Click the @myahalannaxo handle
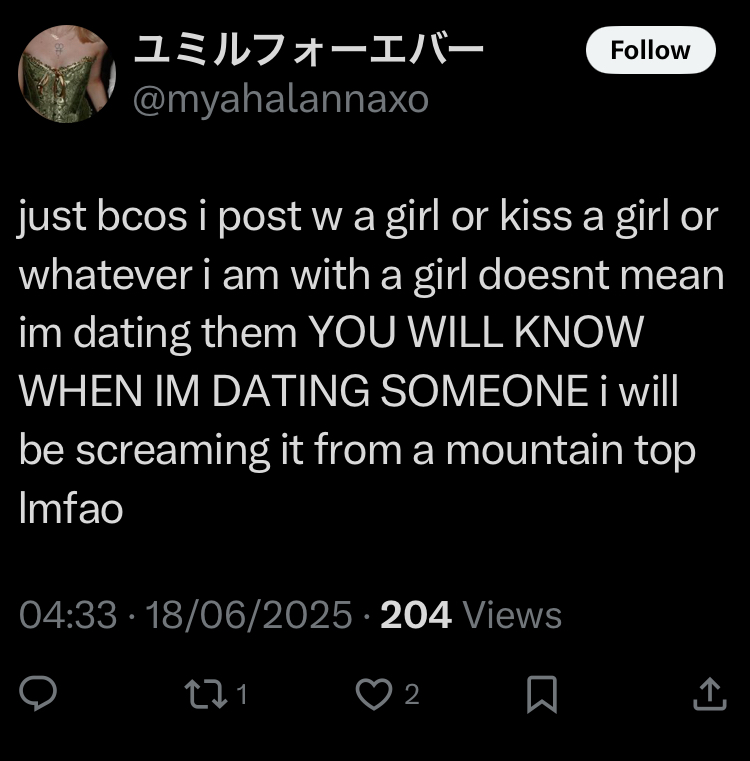The image size is (750, 761). click(281, 100)
